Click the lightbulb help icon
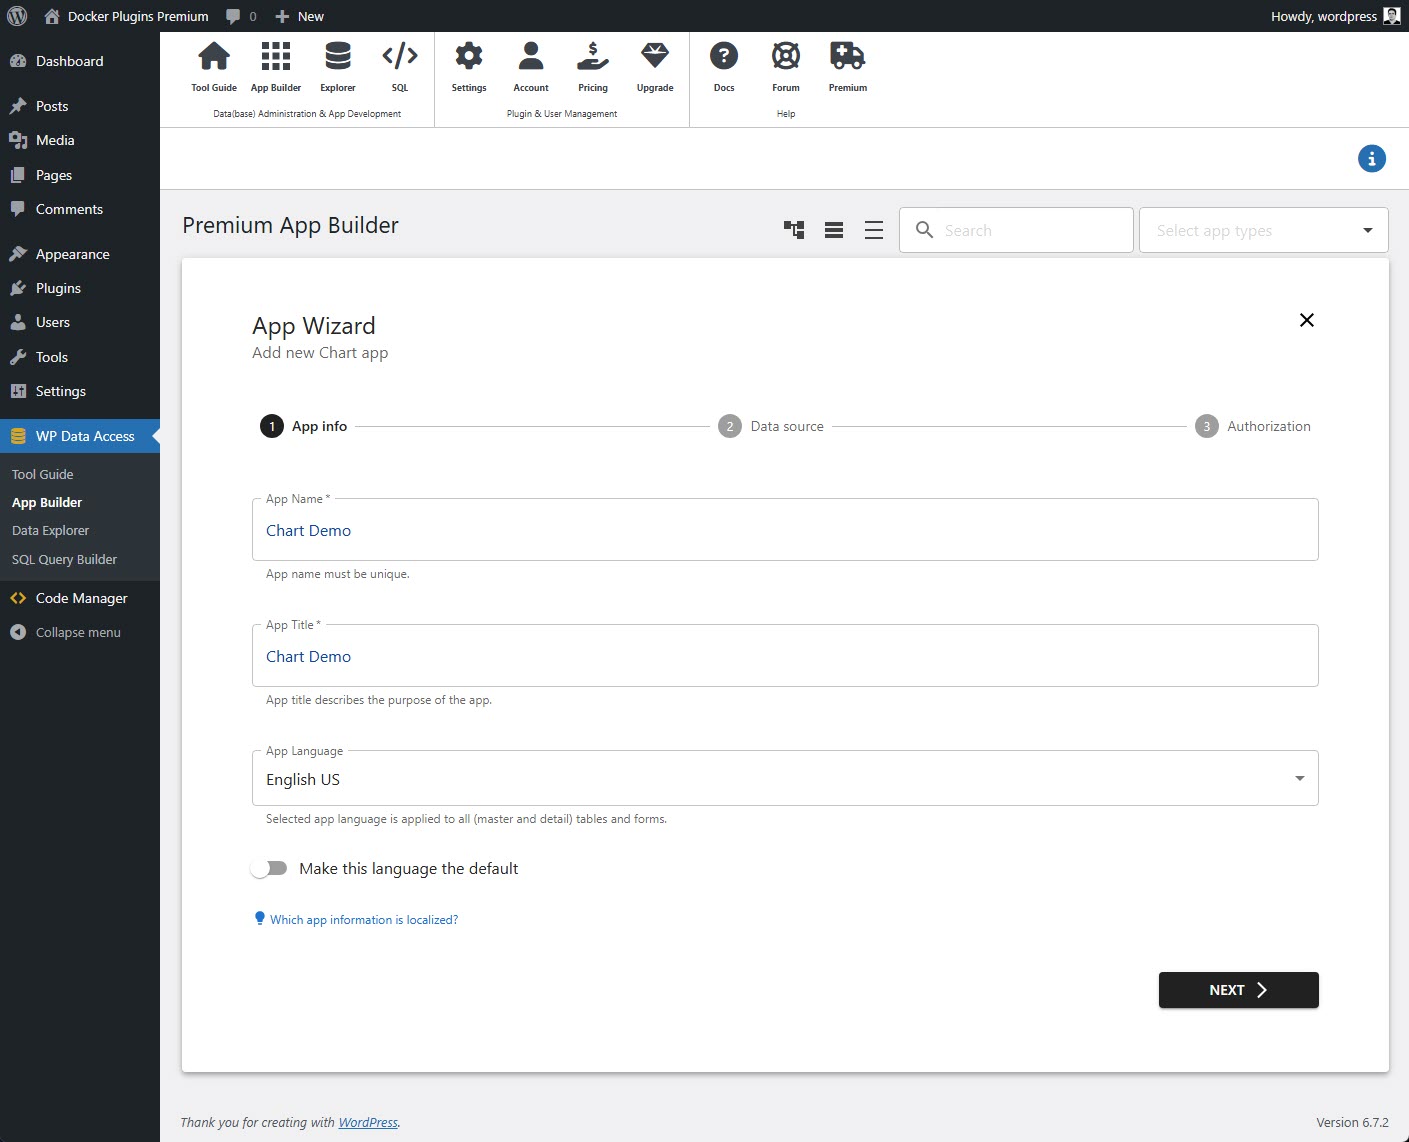 coord(260,919)
